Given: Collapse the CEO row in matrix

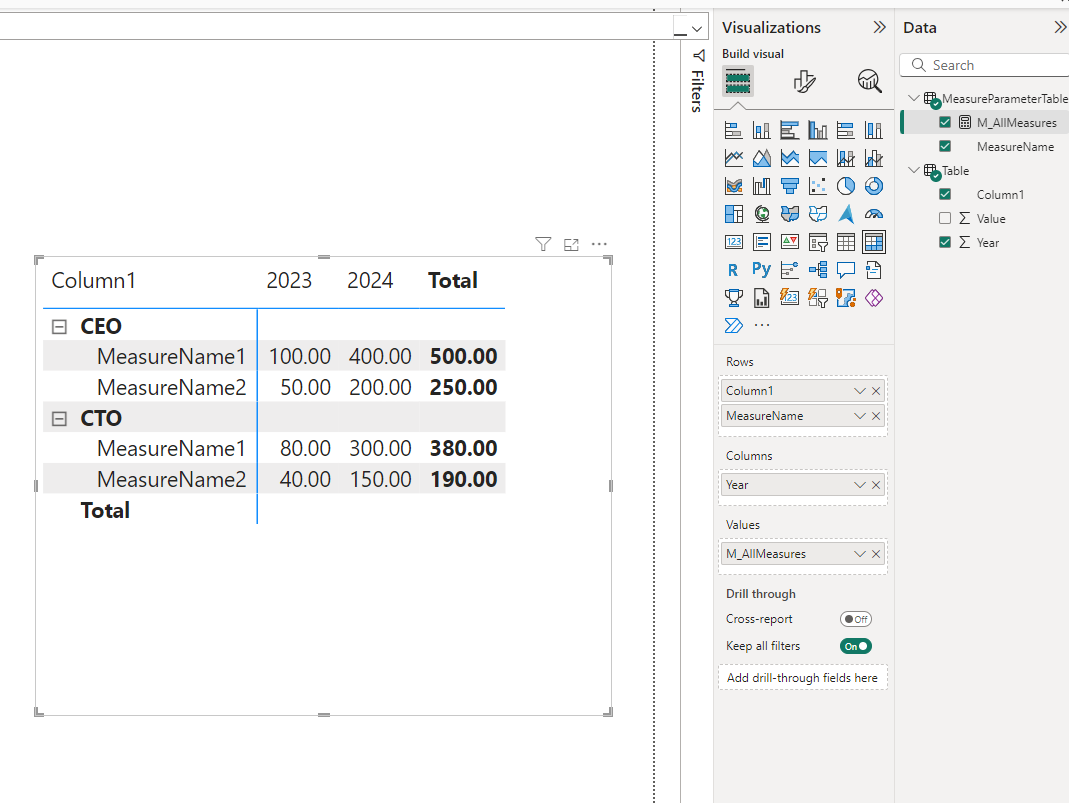Looking at the screenshot, I should [59, 327].
